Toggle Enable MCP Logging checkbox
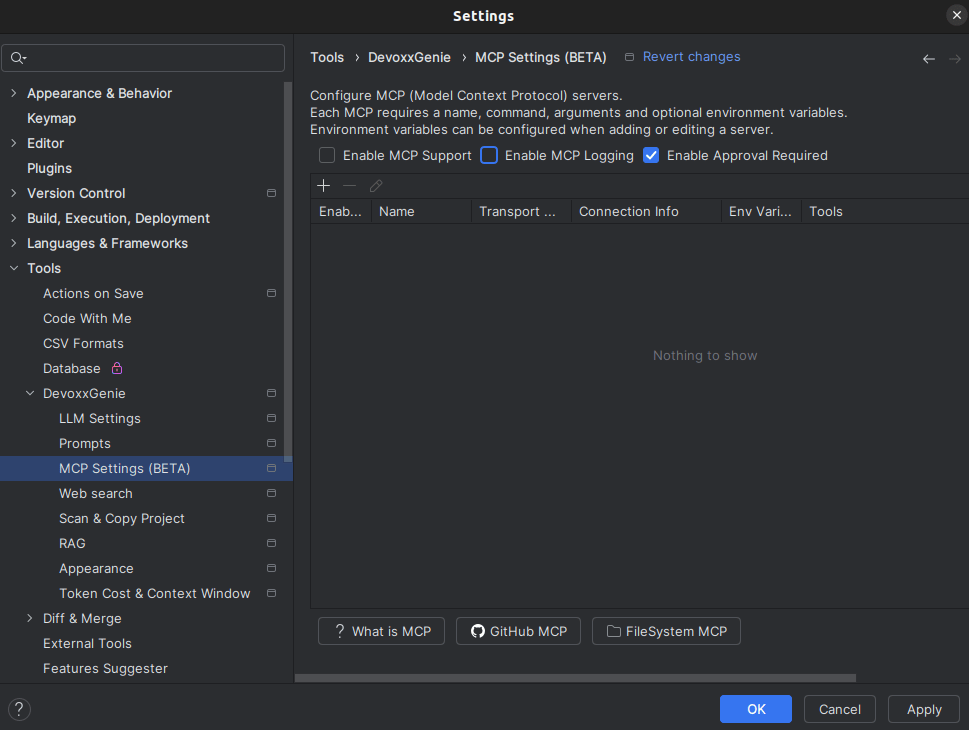Image resolution: width=969 pixels, height=730 pixels. pyautogui.click(x=489, y=155)
